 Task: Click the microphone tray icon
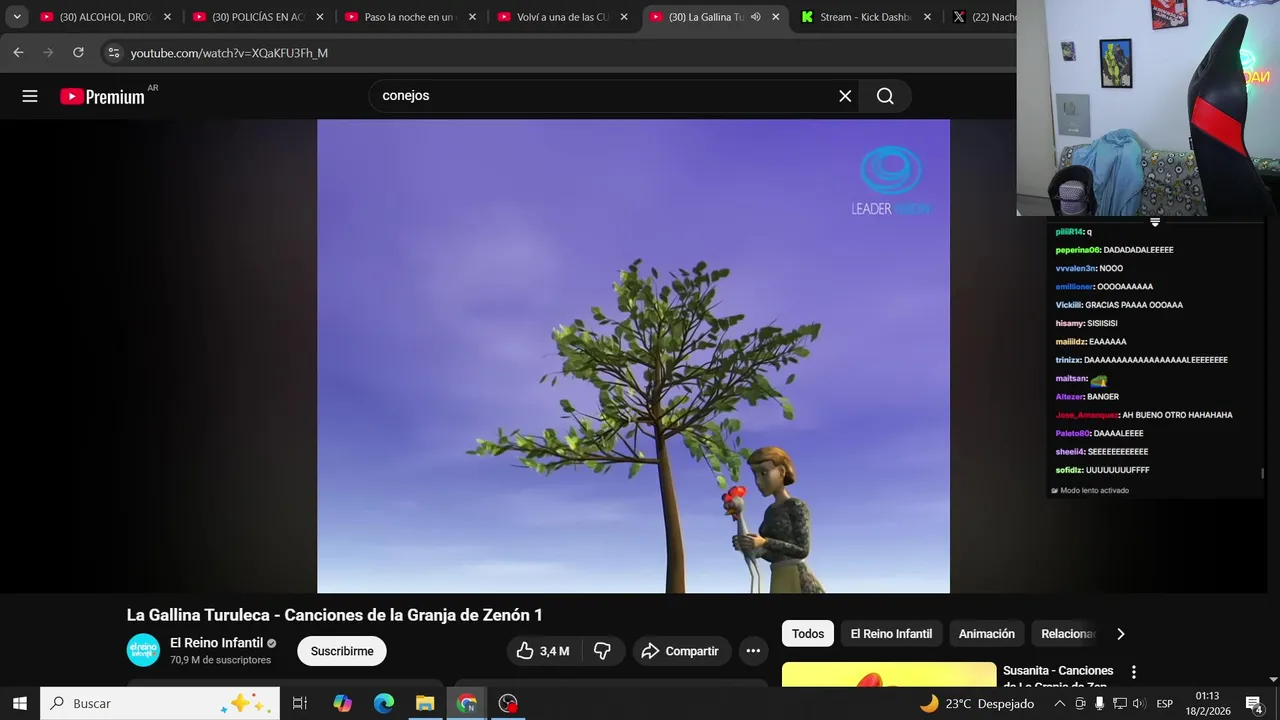point(1099,704)
